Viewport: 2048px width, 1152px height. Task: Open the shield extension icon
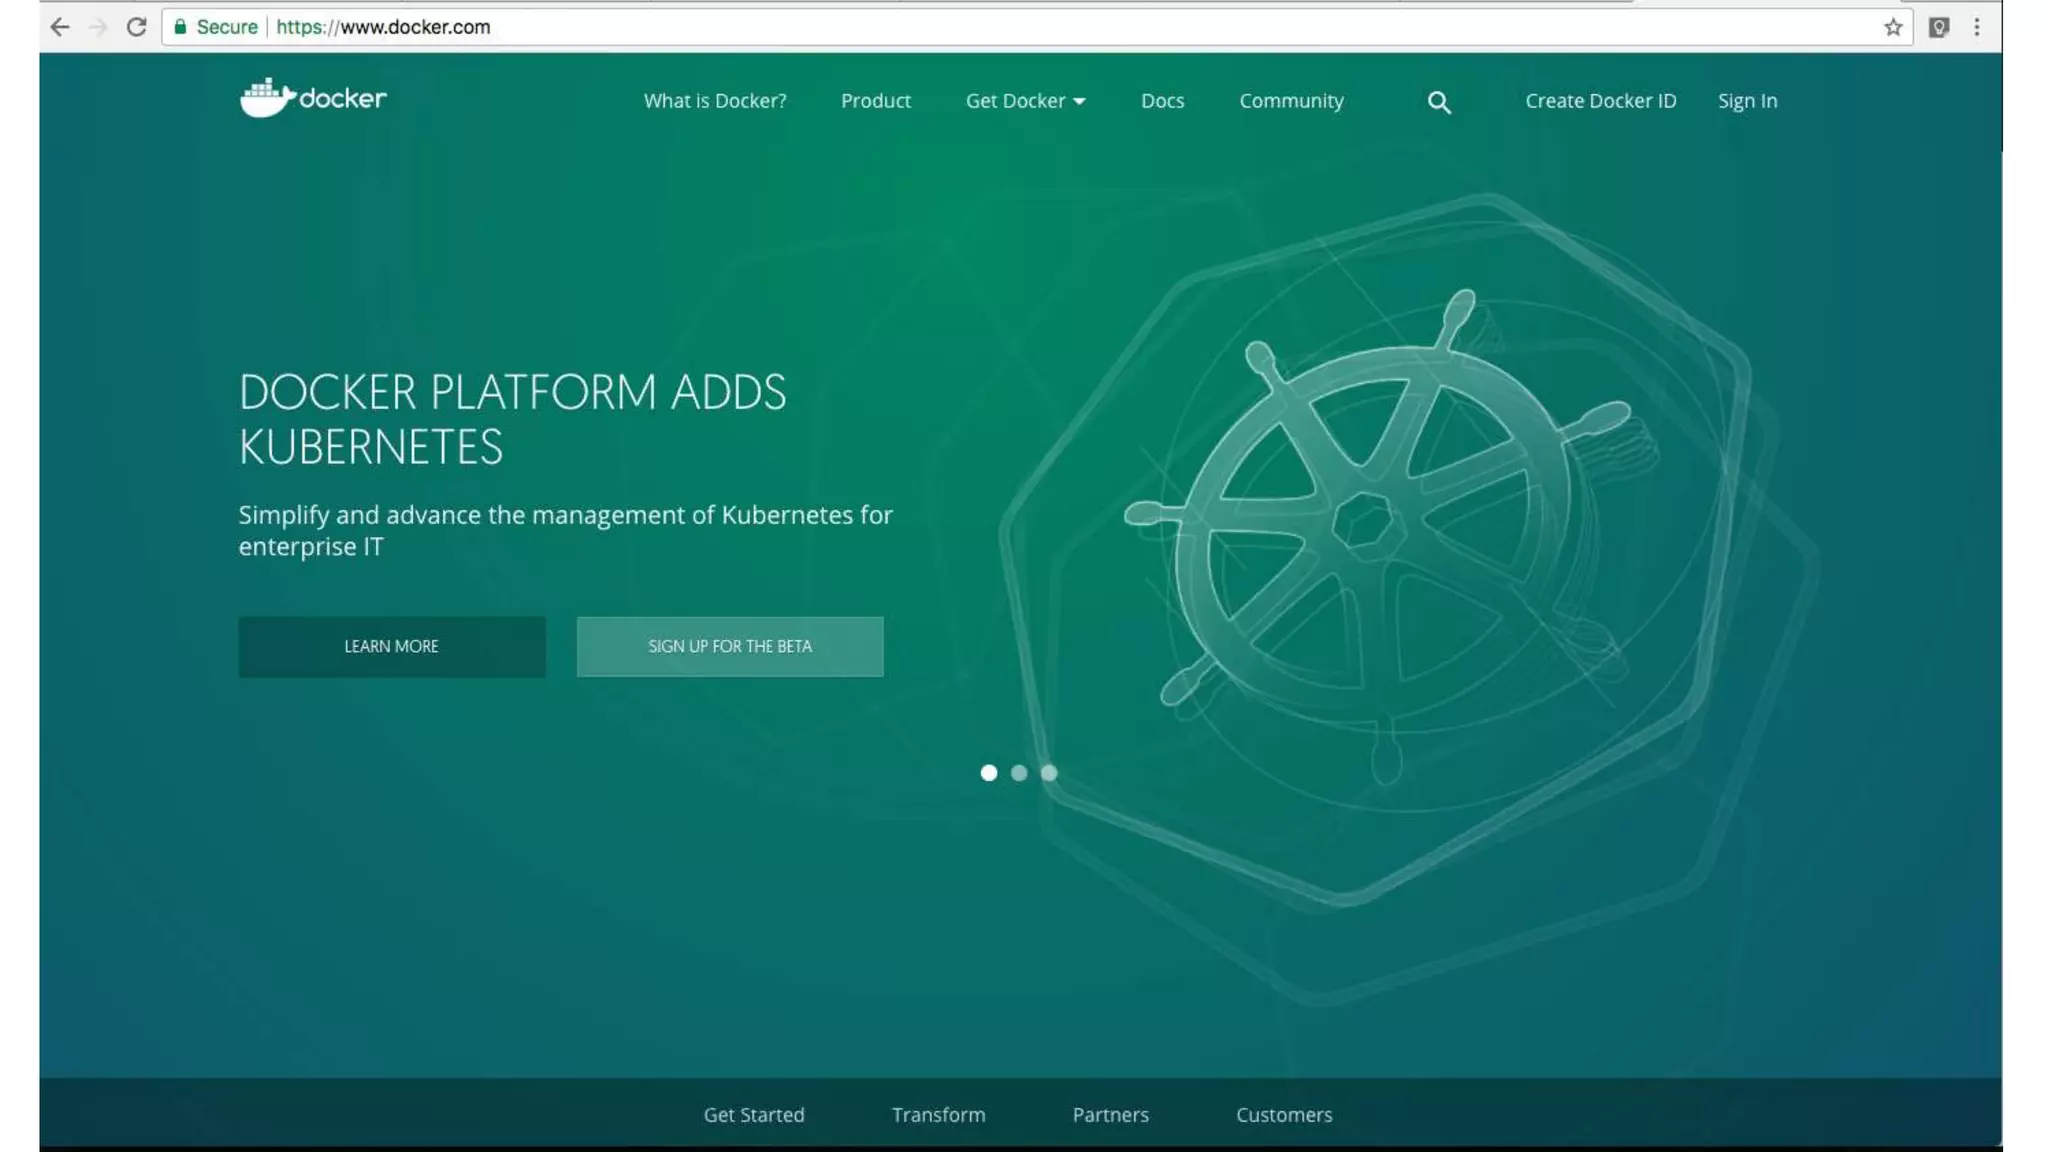pyautogui.click(x=1938, y=27)
